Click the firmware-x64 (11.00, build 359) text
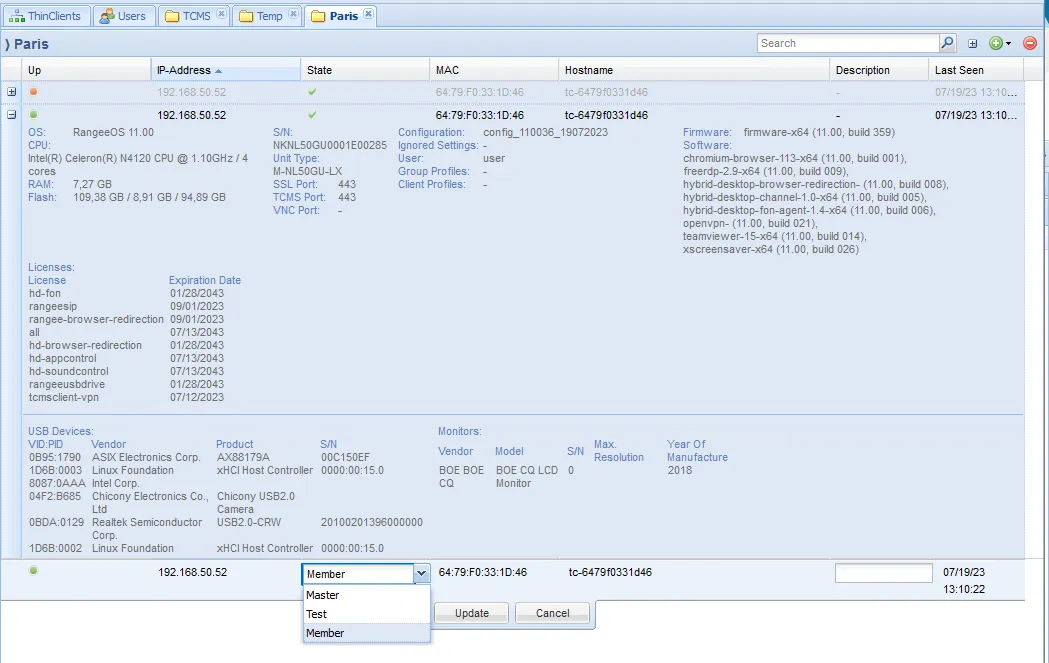Viewport: 1049px width, 663px height. (x=819, y=132)
